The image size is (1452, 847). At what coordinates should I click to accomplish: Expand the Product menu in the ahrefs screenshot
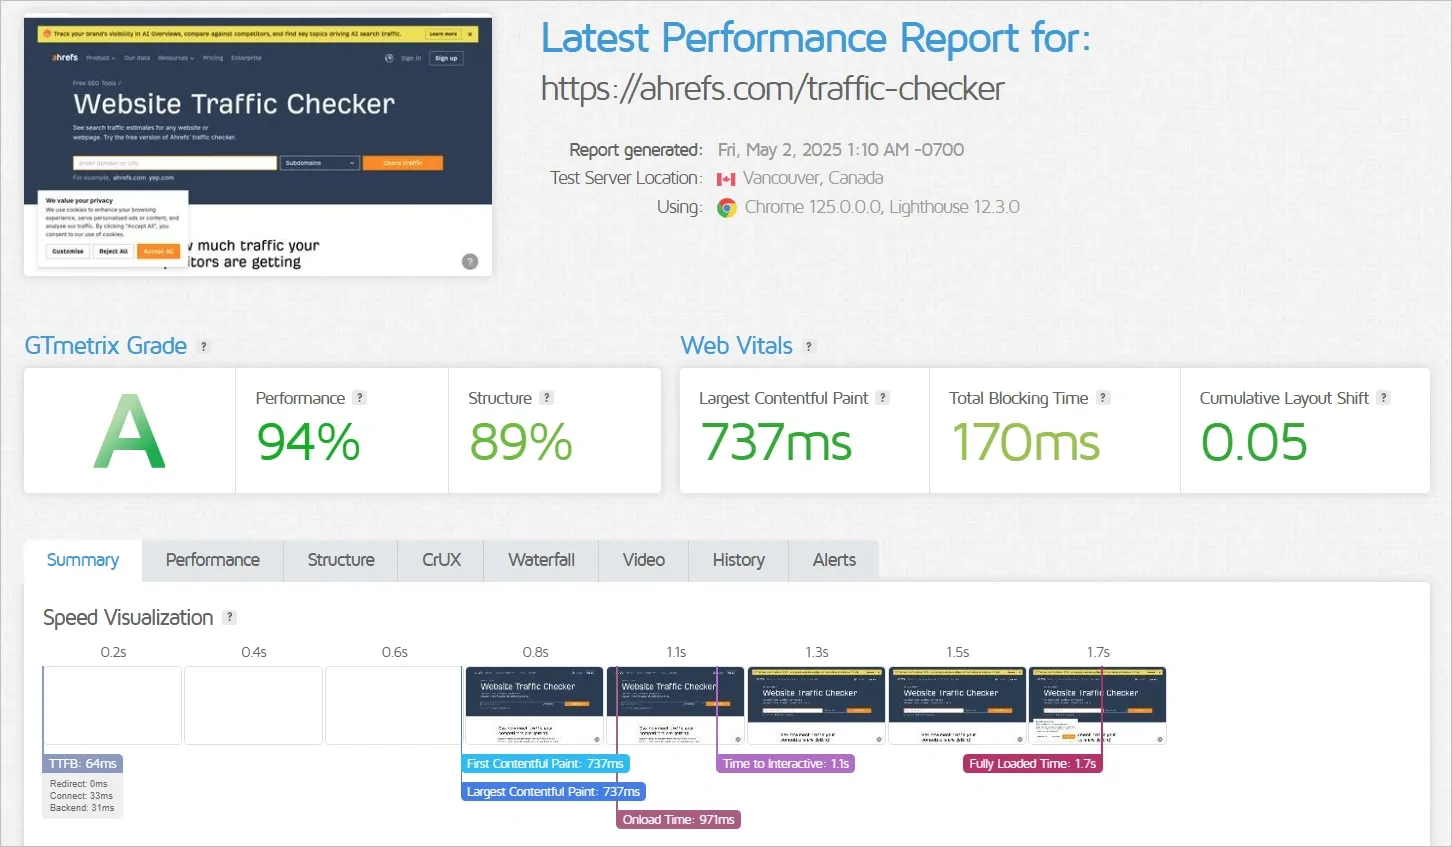click(x=100, y=58)
